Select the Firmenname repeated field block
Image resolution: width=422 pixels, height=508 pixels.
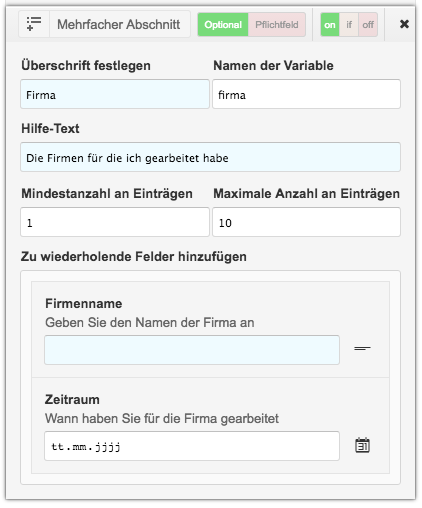point(210,330)
